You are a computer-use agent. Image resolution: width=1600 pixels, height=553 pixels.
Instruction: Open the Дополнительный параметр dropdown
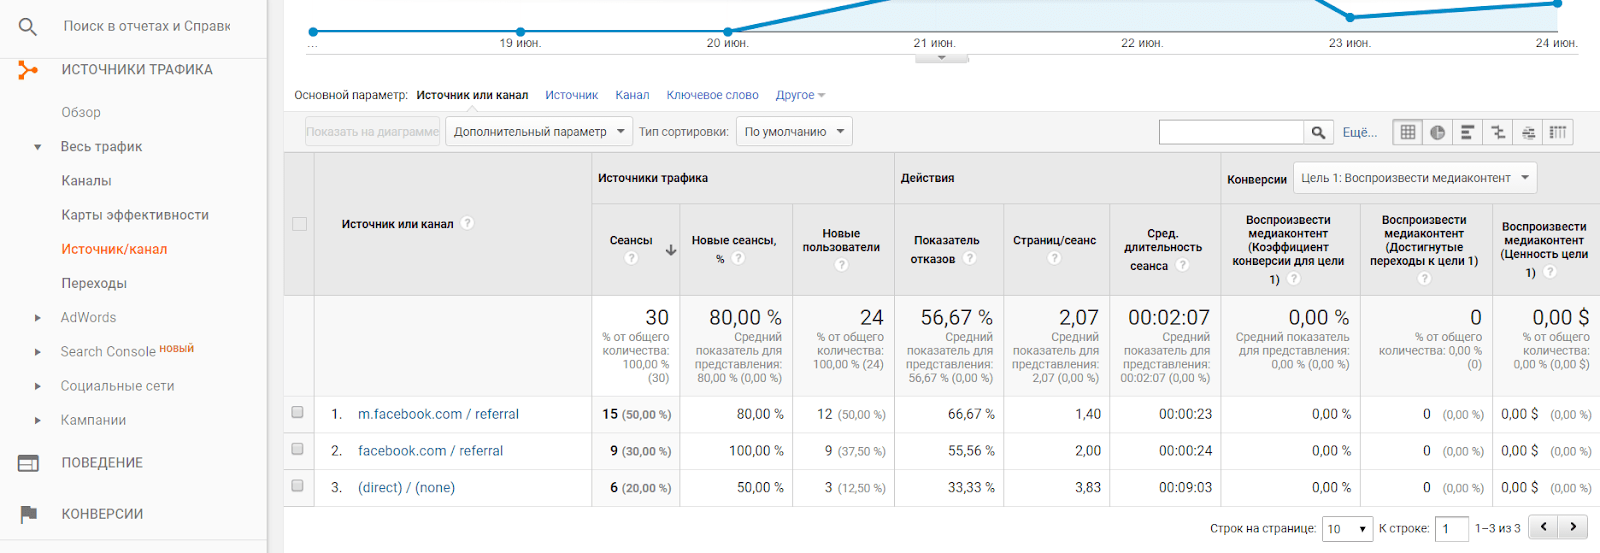(x=538, y=132)
